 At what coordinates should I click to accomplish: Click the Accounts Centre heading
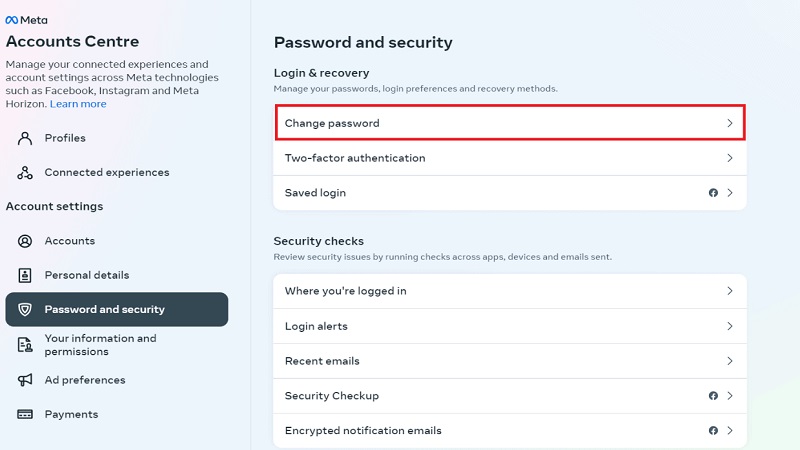72,42
